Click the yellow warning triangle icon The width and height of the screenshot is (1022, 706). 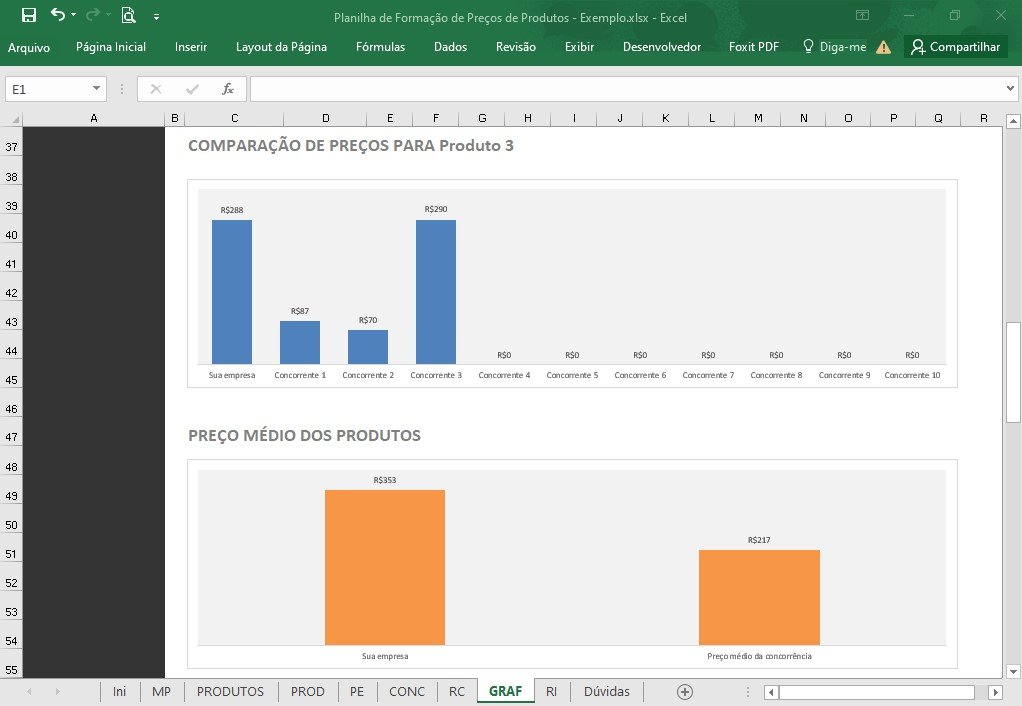click(883, 47)
